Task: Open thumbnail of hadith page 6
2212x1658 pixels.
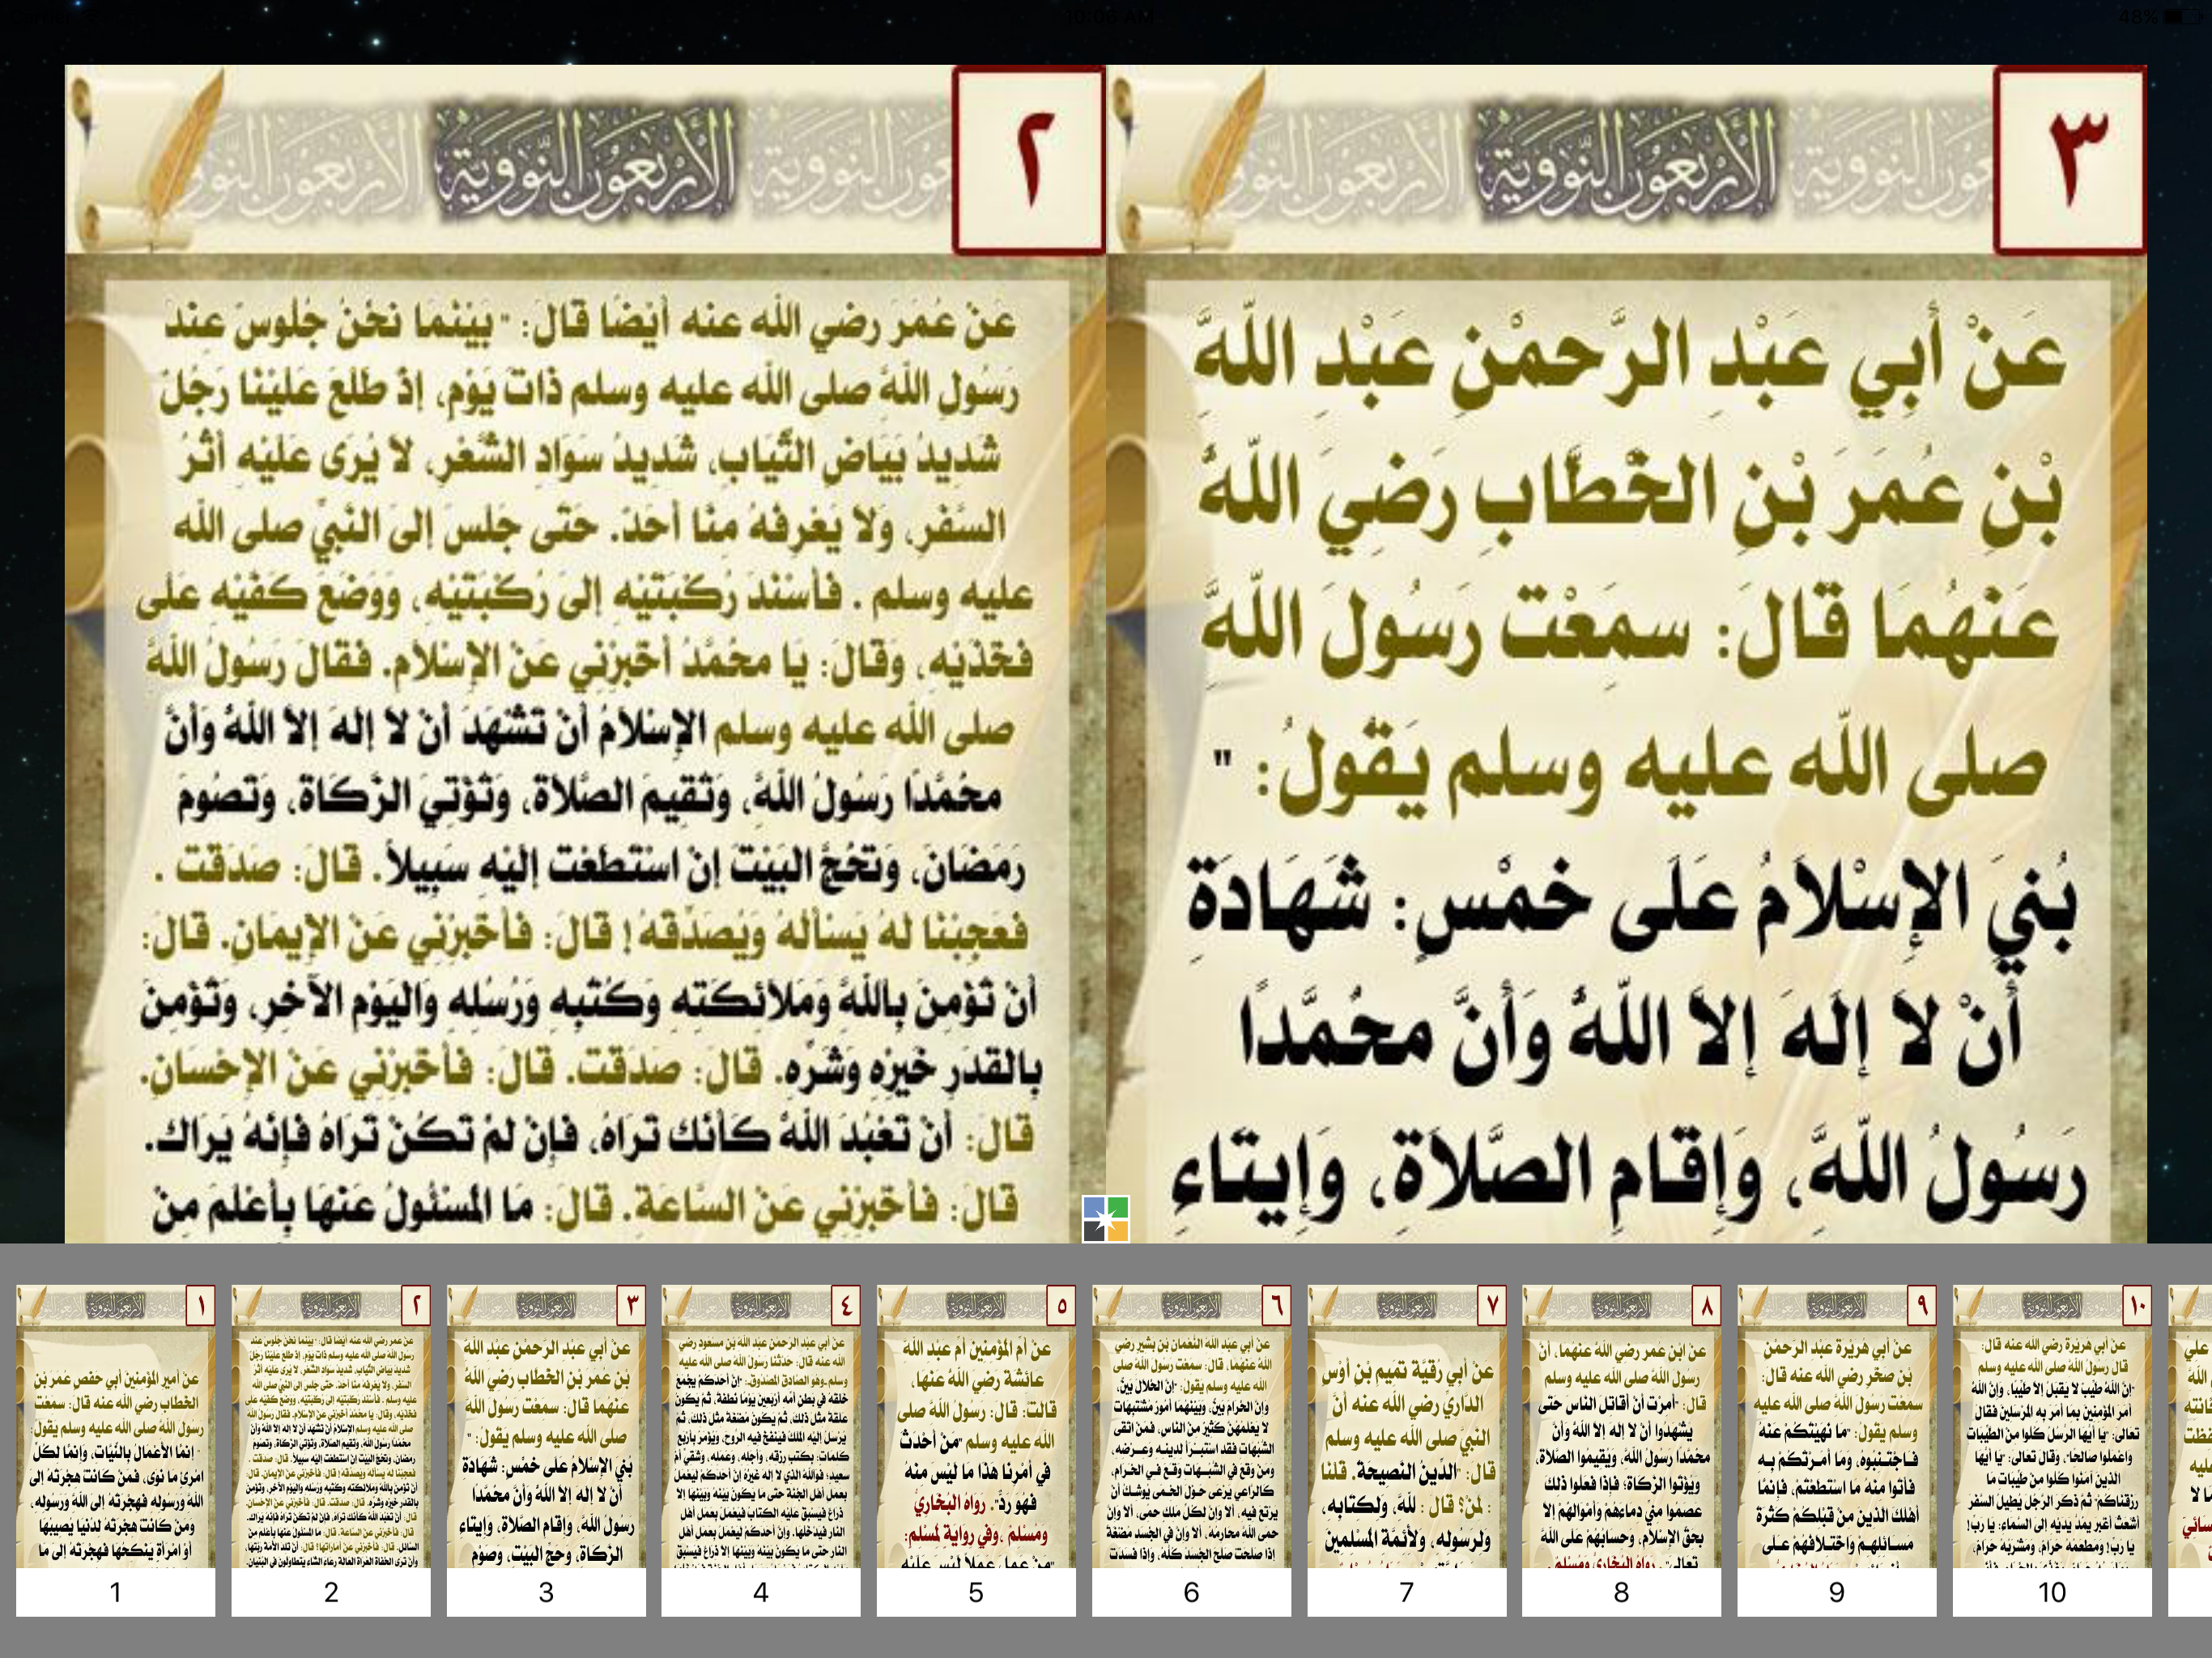Action: 1191,1451
